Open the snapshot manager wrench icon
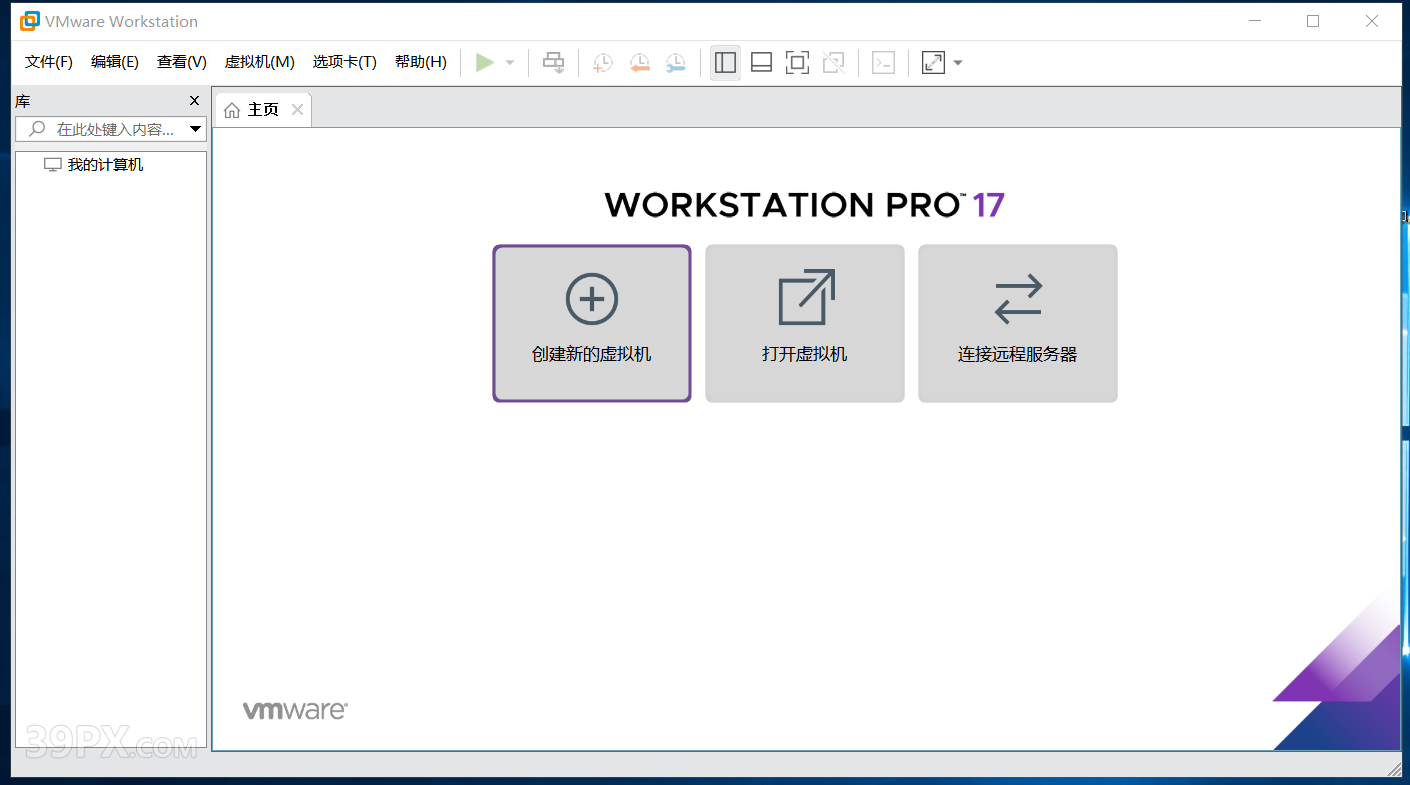 [676, 63]
